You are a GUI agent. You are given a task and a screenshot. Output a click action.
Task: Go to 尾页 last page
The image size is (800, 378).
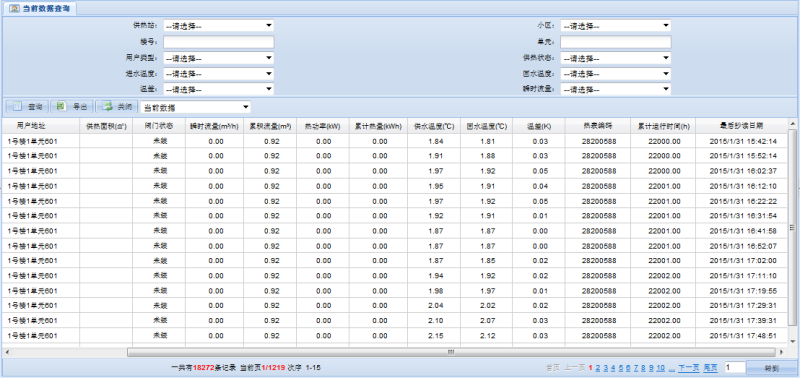[x=711, y=367]
